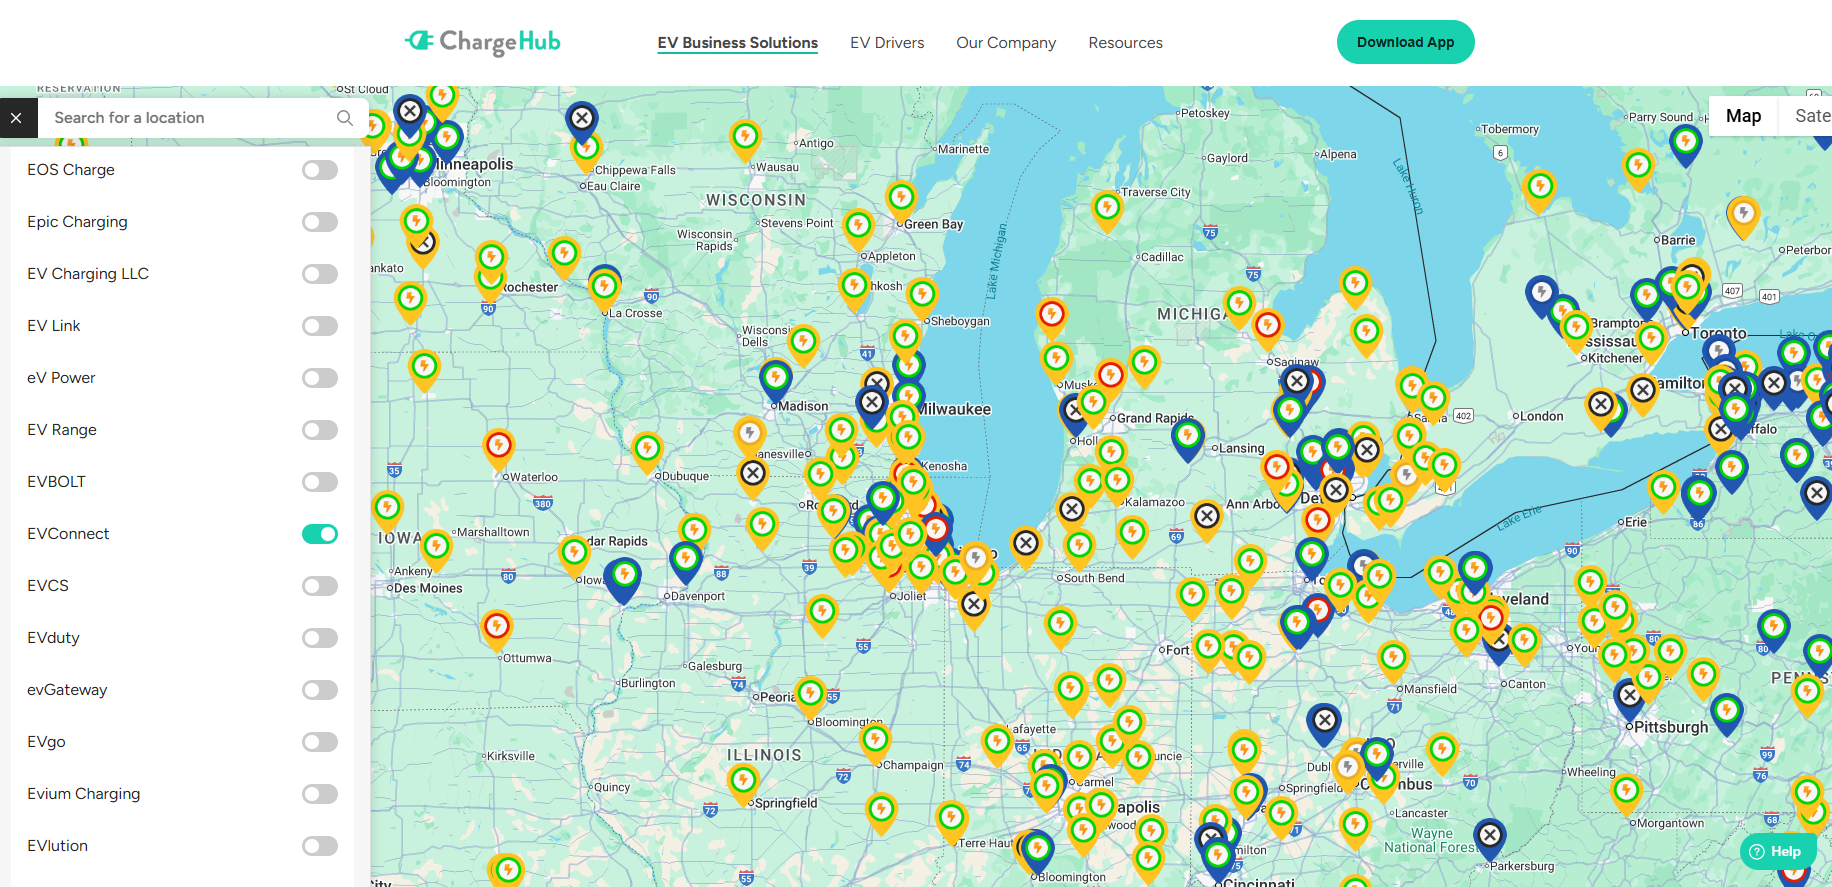
Task: Click the charger pin near Springfield, Illinois
Action: (743, 780)
